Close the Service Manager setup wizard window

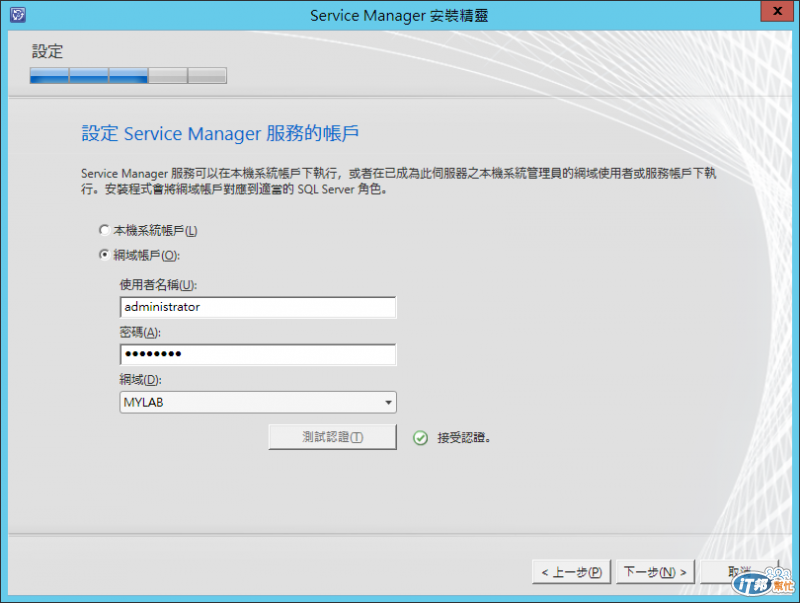(777, 11)
